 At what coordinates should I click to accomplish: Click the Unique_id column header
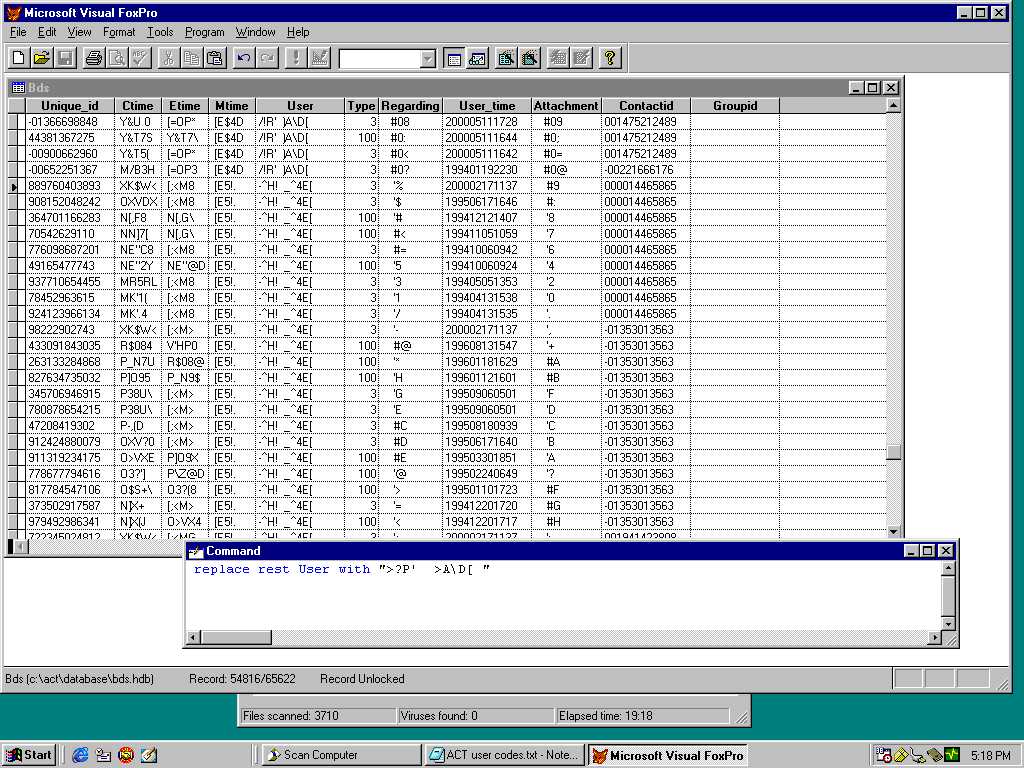tap(70, 106)
